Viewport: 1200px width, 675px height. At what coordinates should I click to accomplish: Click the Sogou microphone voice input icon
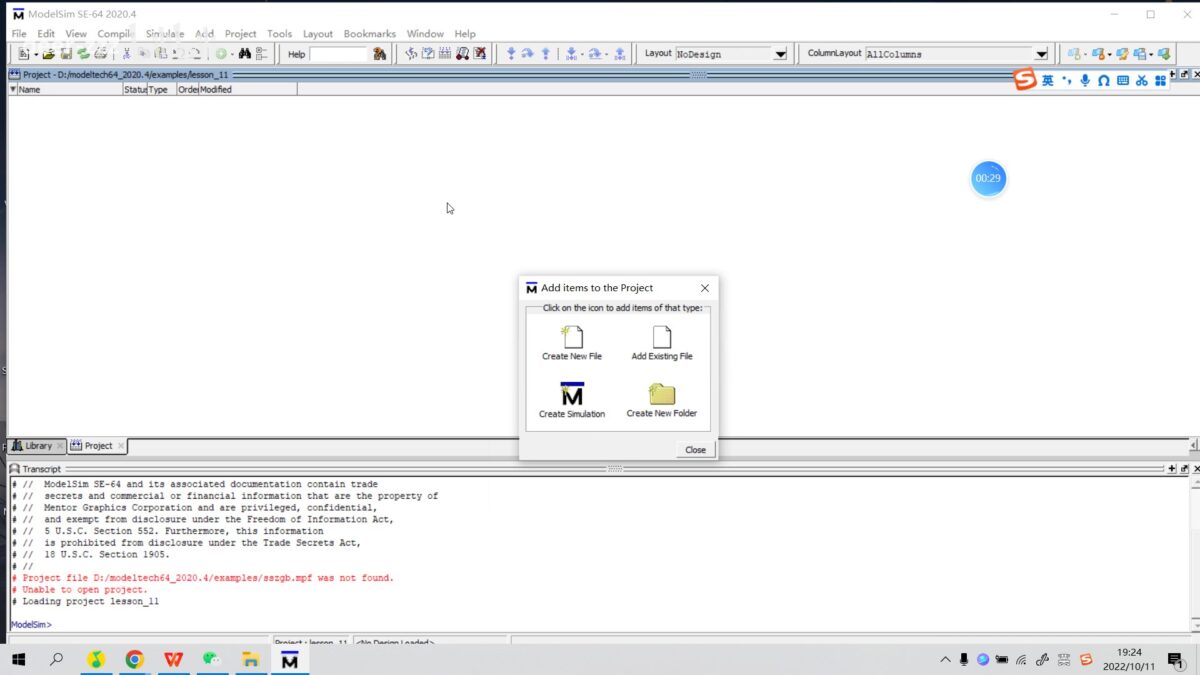tap(1085, 80)
